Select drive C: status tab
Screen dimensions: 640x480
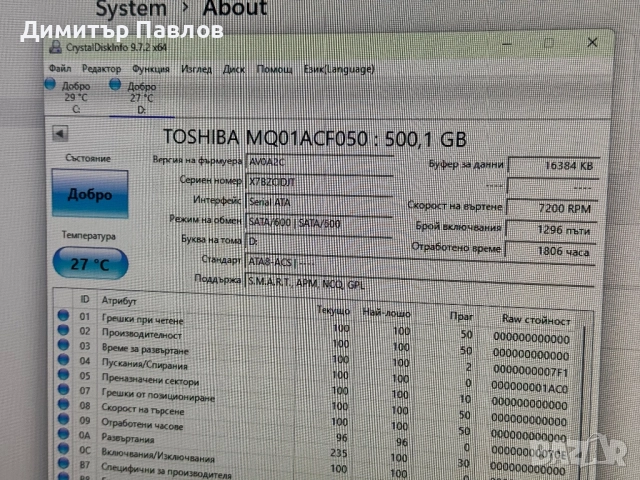point(67,97)
